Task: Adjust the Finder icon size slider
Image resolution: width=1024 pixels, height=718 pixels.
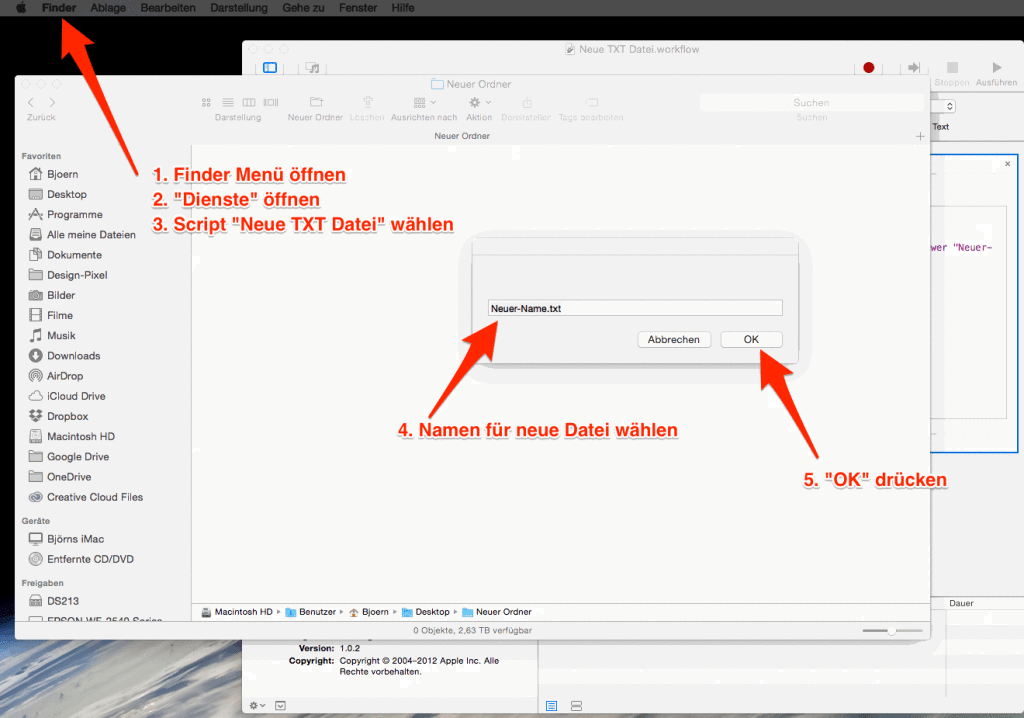Action: pyautogui.click(x=892, y=630)
